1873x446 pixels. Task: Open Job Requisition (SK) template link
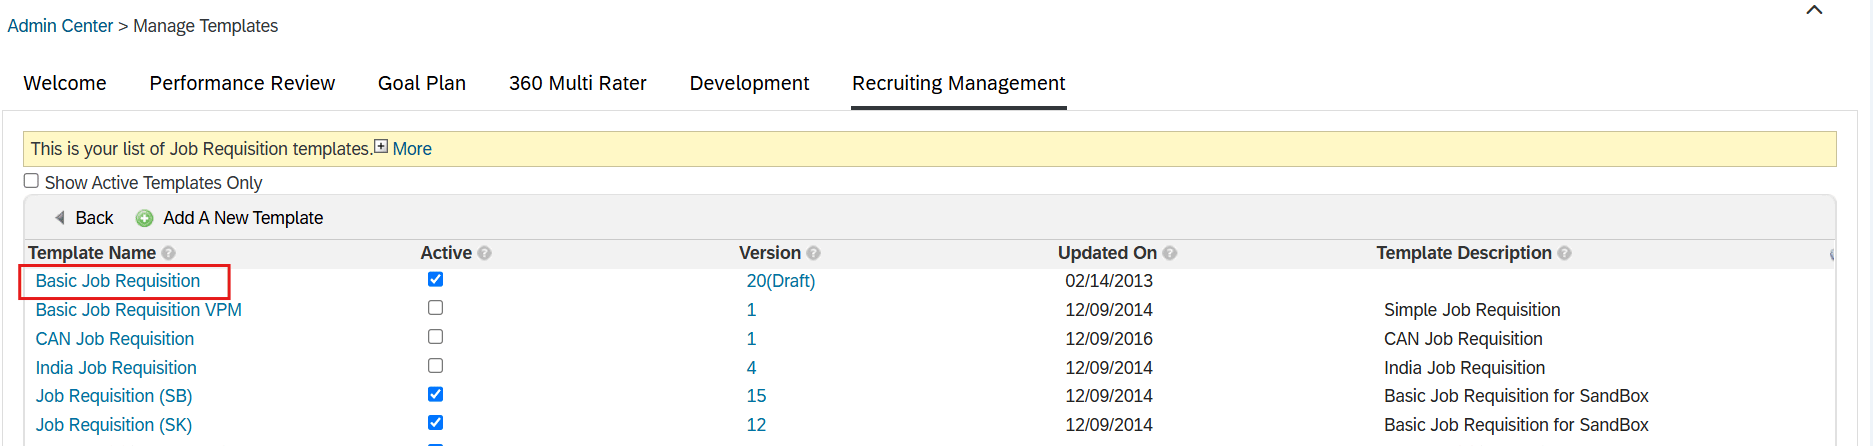[114, 425]
